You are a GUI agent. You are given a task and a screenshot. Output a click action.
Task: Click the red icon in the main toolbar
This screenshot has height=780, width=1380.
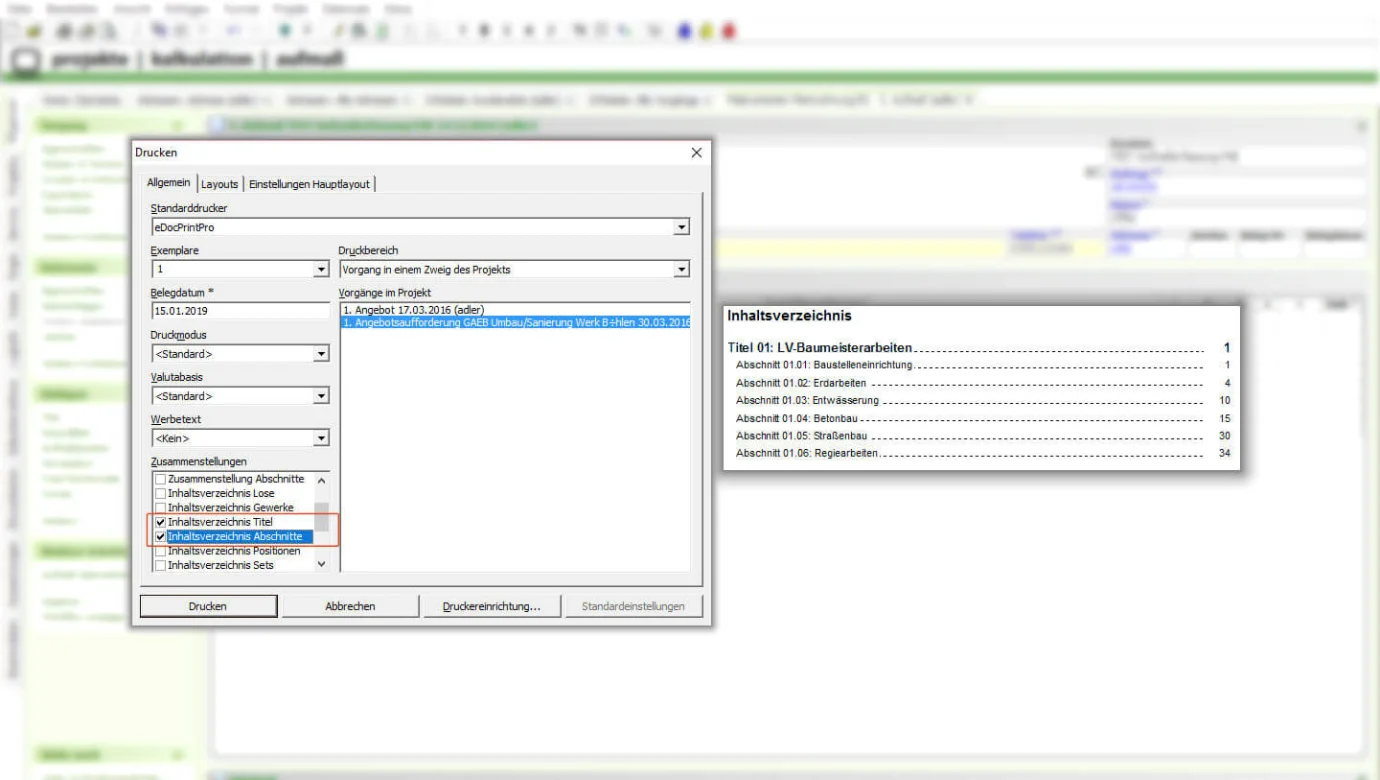728,31
